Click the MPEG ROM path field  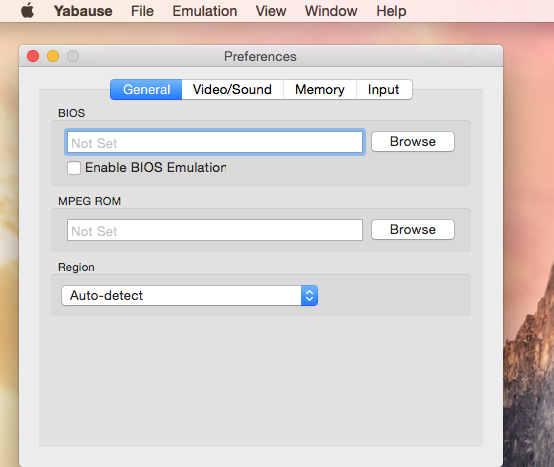(x=215, y=230)
